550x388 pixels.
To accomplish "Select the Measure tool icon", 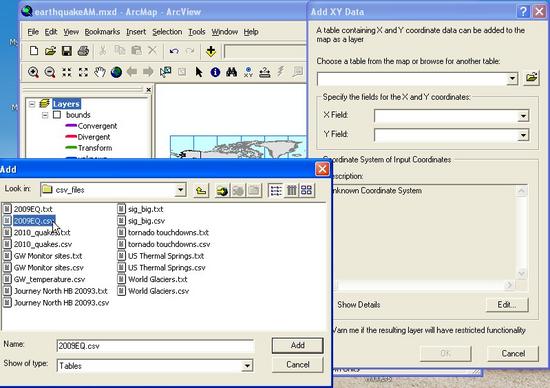I will pyautogui.click(x=264, y=72).
